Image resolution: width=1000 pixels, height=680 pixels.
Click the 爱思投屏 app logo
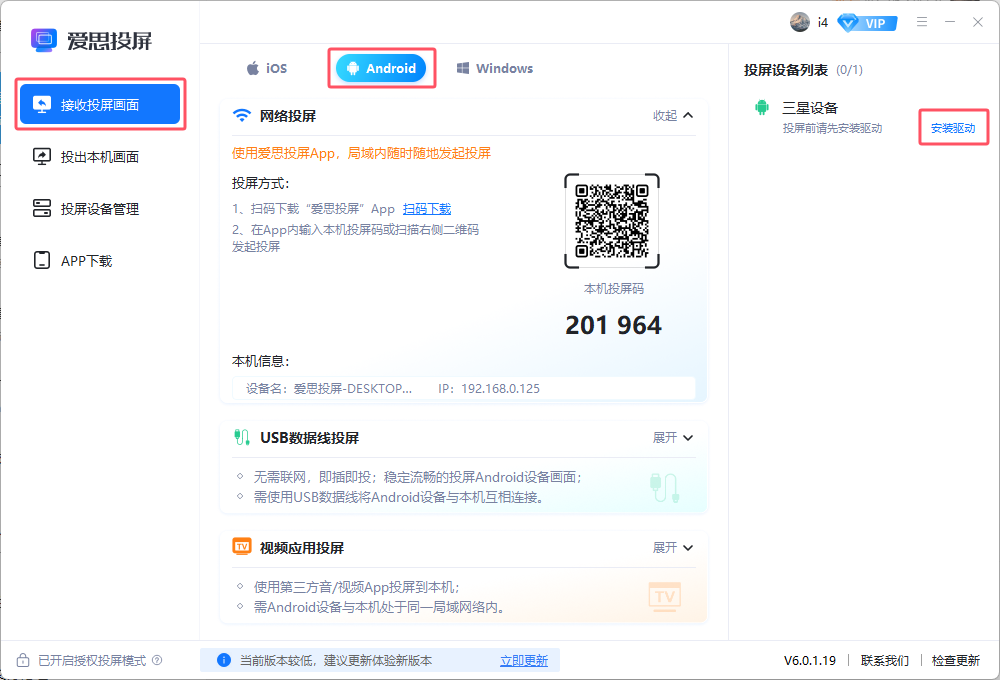click(43, 40)
